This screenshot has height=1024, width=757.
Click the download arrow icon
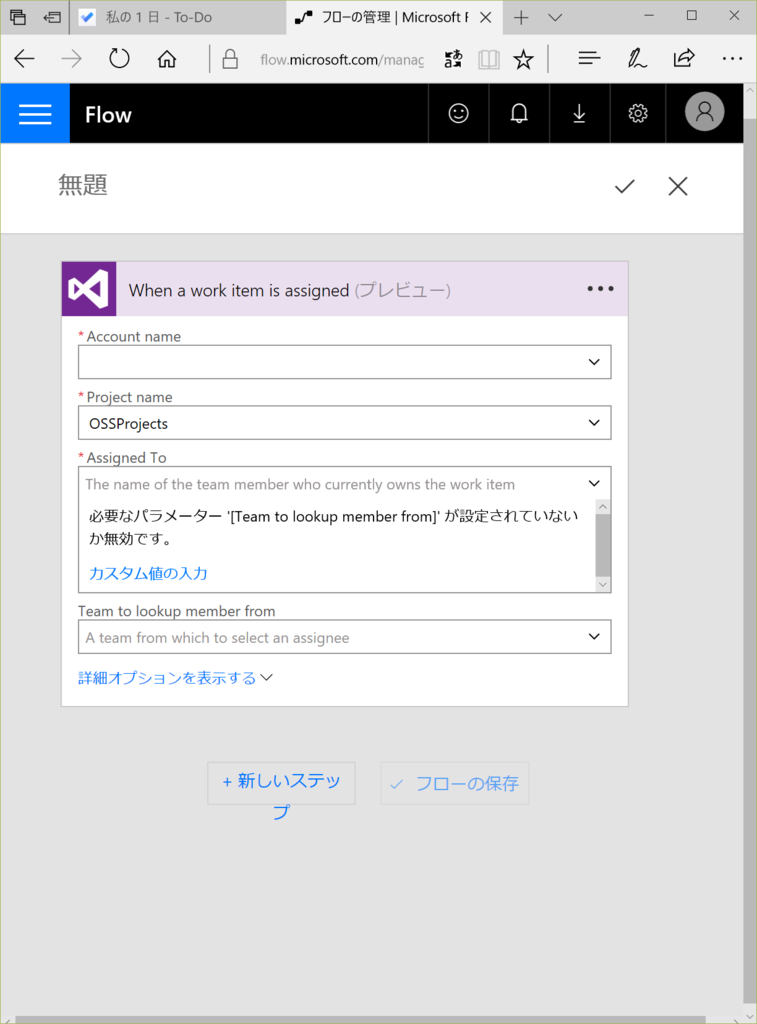tap(579, 114)
